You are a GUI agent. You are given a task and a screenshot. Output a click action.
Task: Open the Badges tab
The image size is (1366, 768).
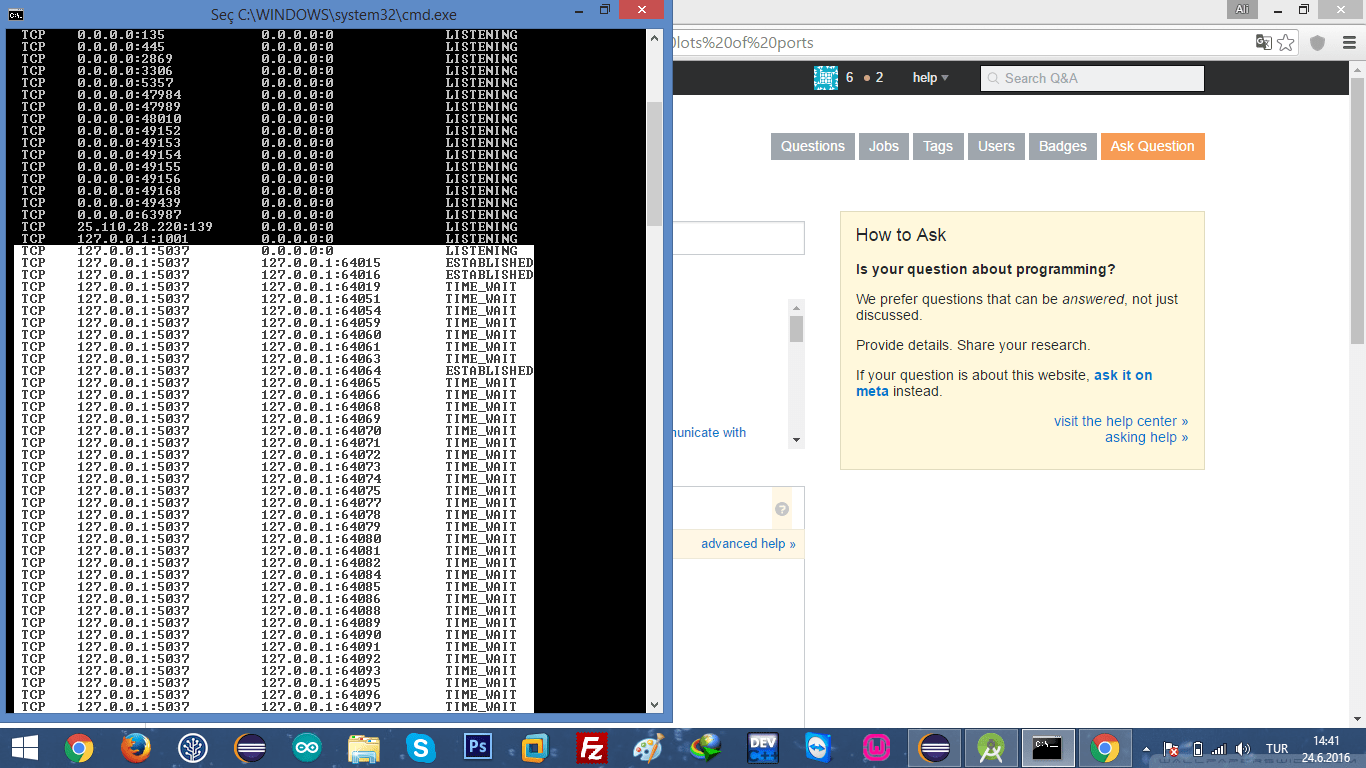point(1062,146)
